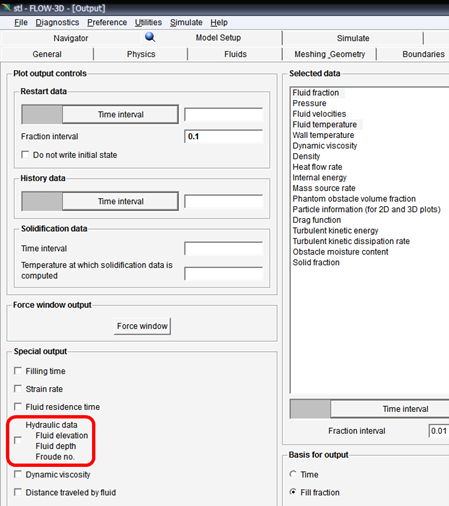Toggle the Strain rate checkbox
Viewport: 449px width, 506px height.
coord(18,389)
